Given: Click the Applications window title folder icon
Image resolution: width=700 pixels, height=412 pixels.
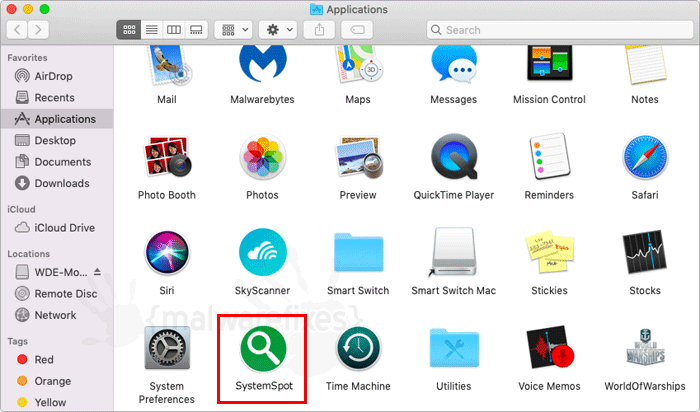Looking at the screenshot, I should pyautogui.click(x=316, y=9).
